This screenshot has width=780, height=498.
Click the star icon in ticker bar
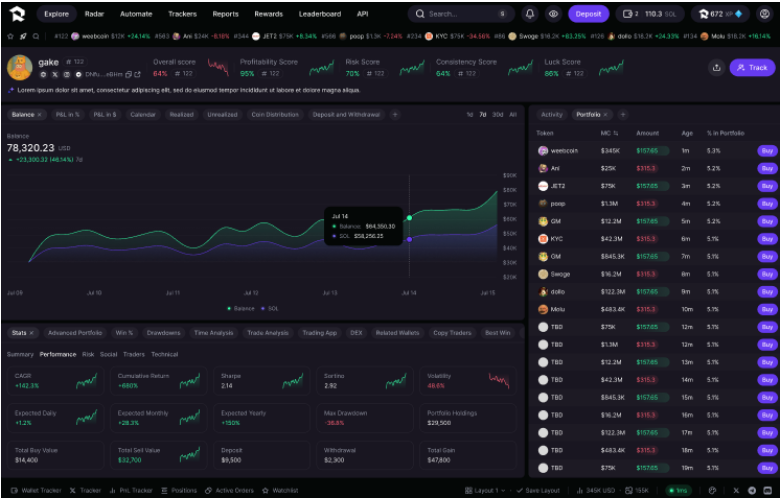coord(10,36)
